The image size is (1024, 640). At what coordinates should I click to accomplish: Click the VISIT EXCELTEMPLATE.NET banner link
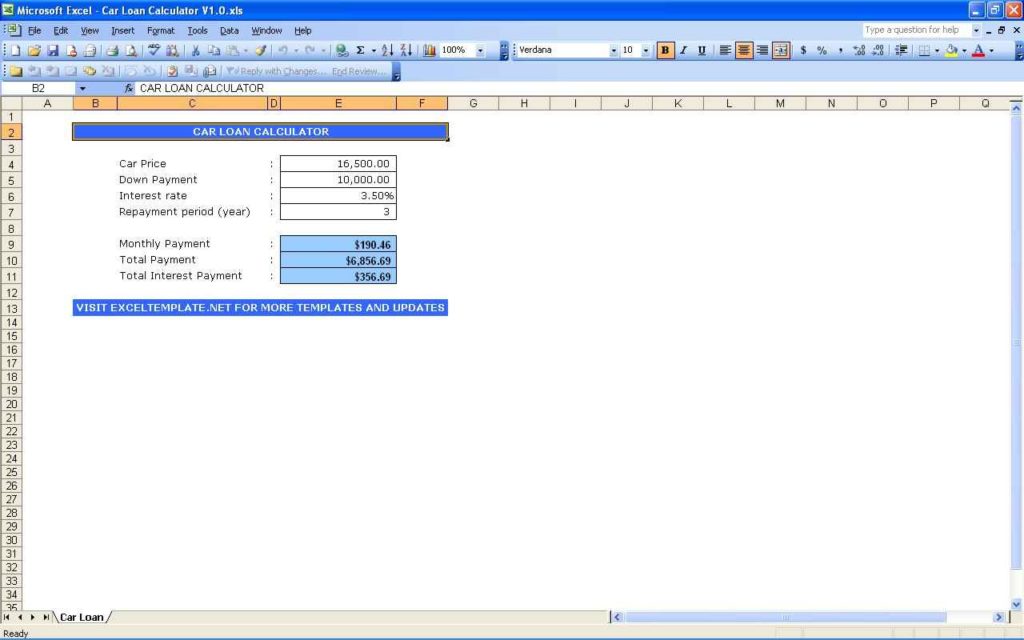(x=260, y=308)
